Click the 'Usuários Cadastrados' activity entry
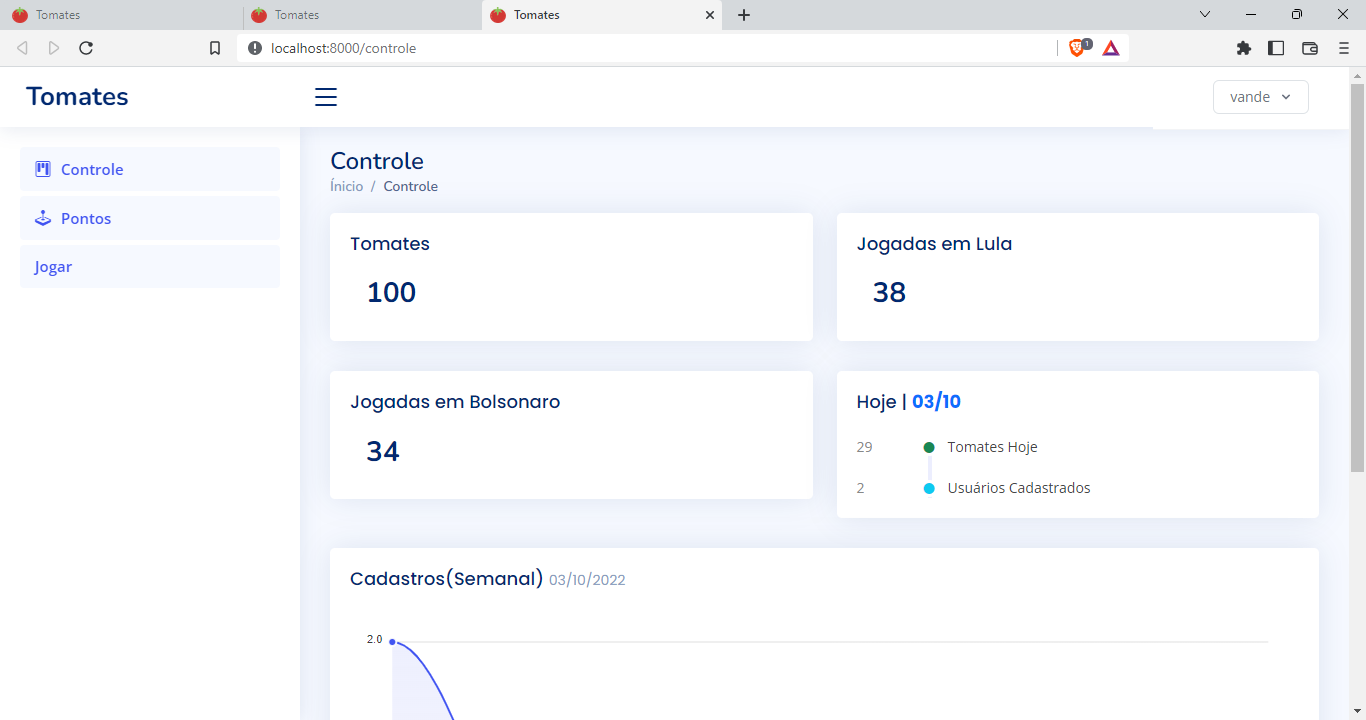The width and height of the screenshot is (1366, 720). point(1019,488)
